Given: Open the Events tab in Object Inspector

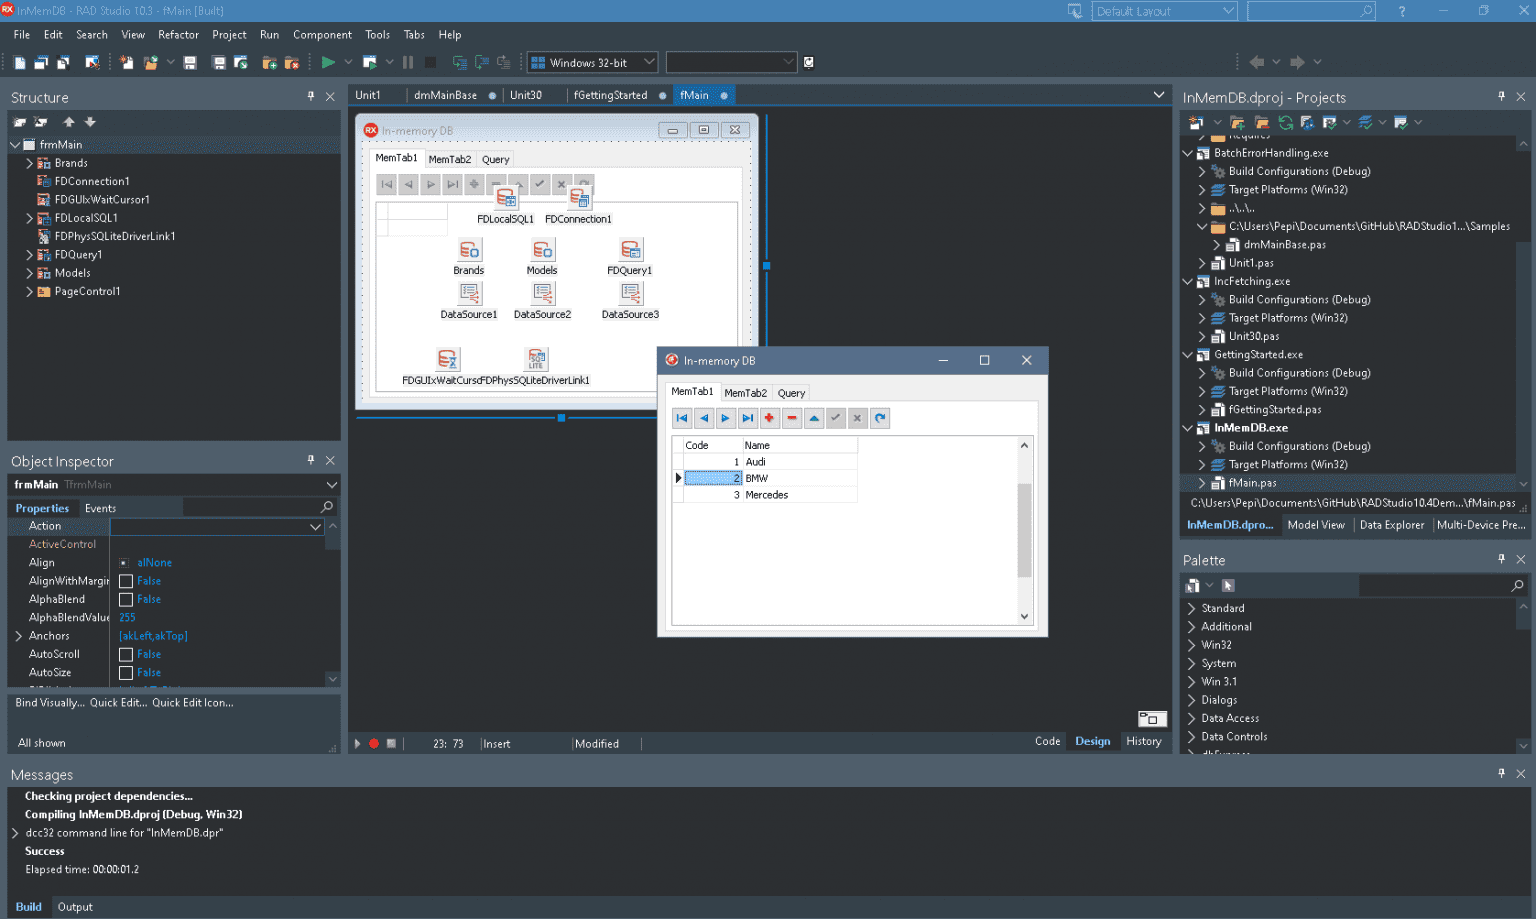Looking at the screenshot, I should [x=100, y=508].
